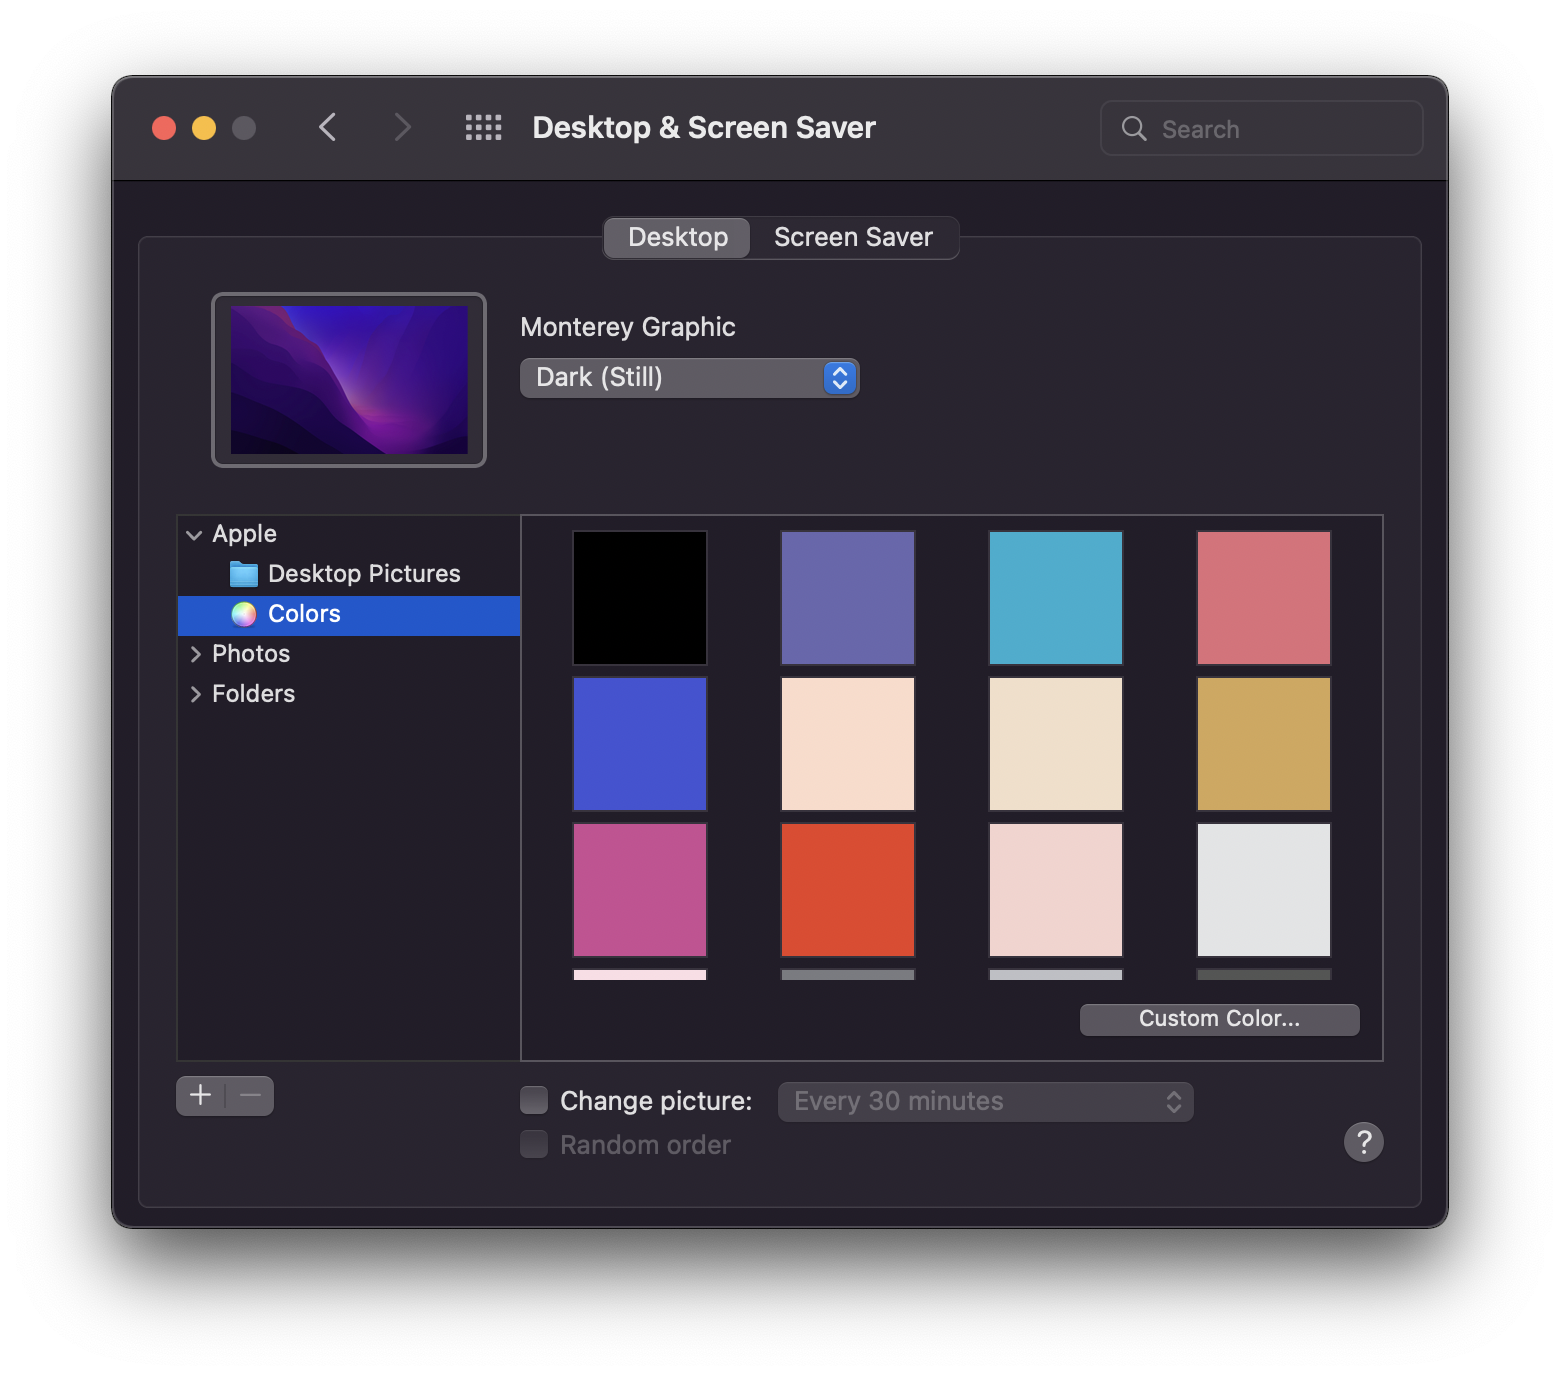
Task: Click the Monterey Graphic title text
Action: [628, 327]
